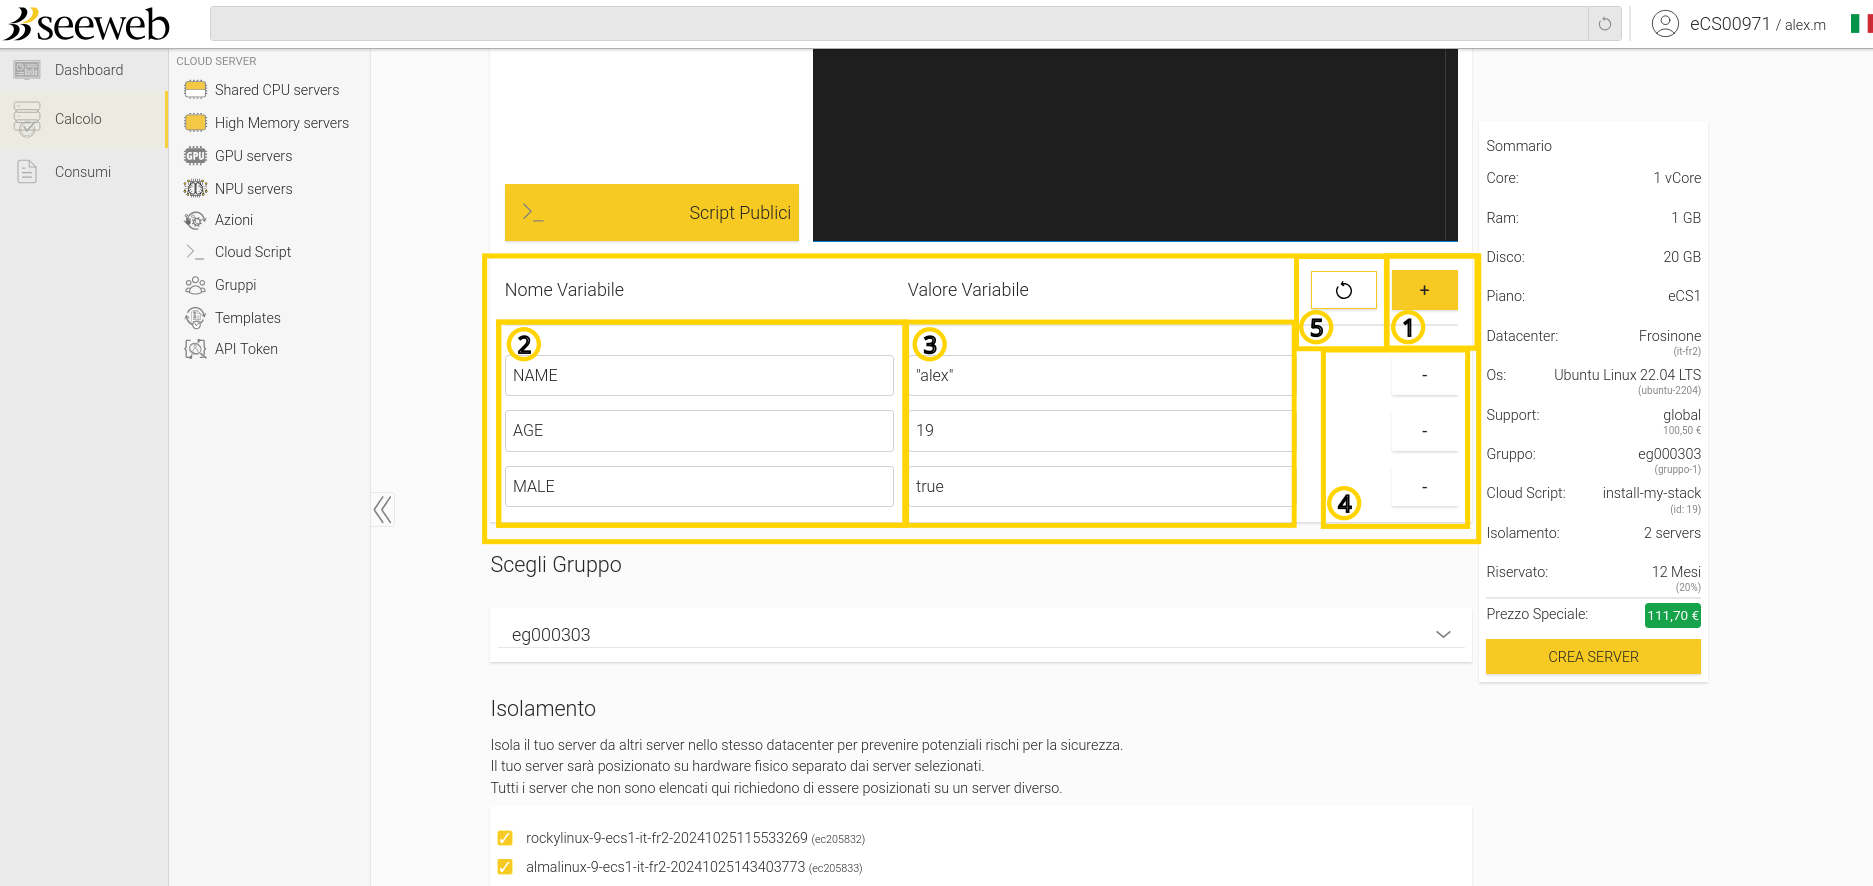This screenshot has height=886, width=1873.
Task: Click the Templates icon
Action: [195, 318]
